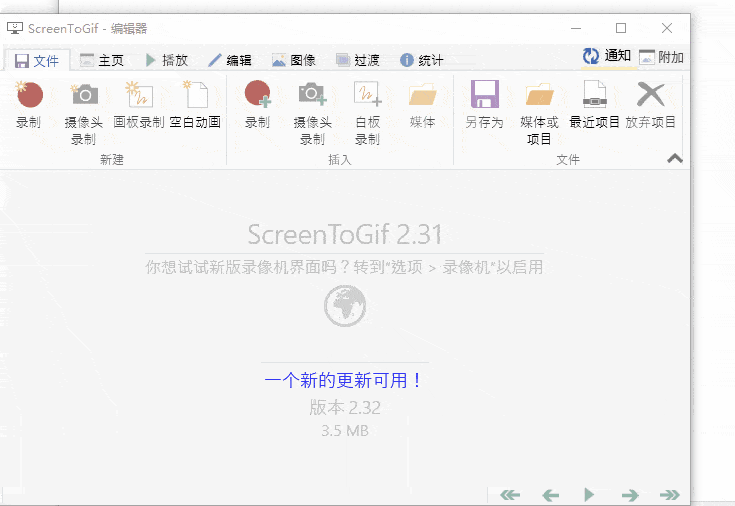Load a file with 媒体或项目

pyautogui.click(x=539, y=113)
